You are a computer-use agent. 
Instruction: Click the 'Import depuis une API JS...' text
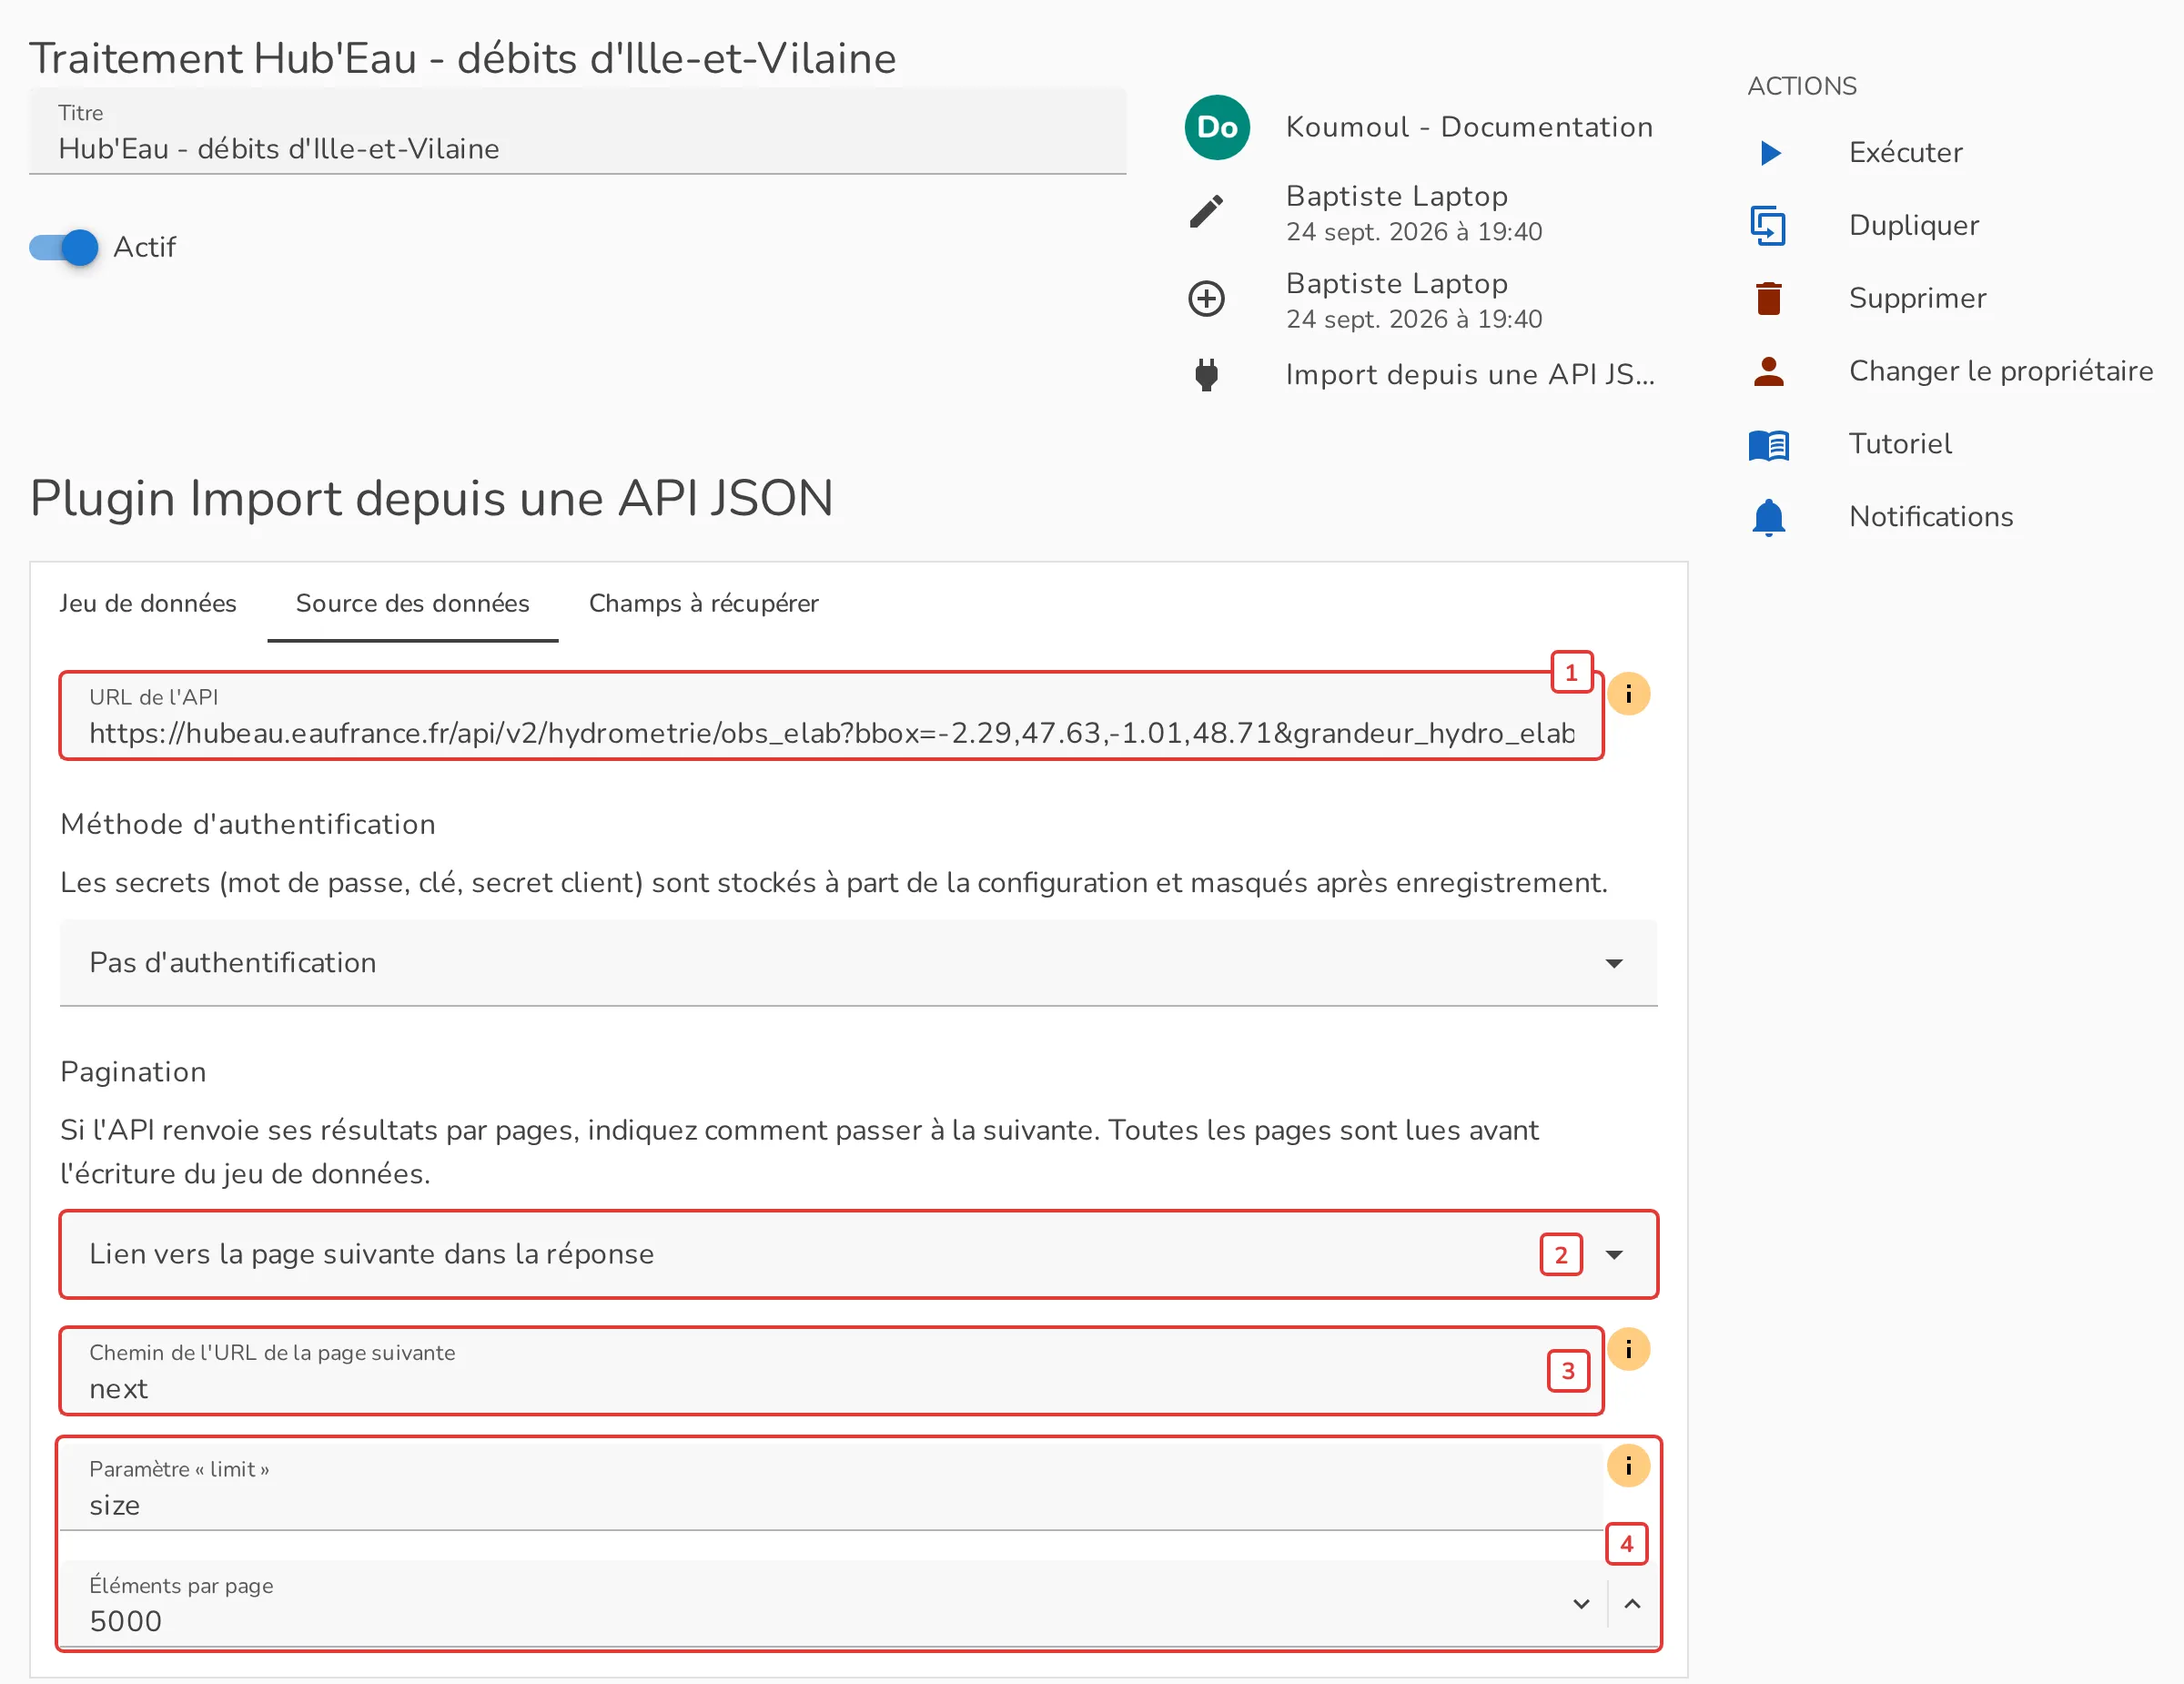1470,374
